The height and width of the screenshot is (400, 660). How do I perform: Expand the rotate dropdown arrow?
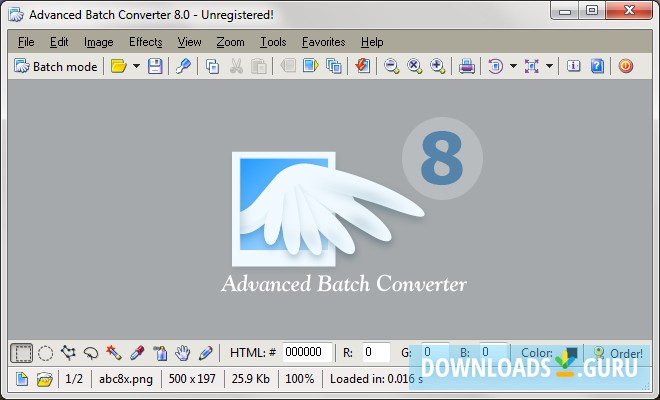(x=513, y=66)
